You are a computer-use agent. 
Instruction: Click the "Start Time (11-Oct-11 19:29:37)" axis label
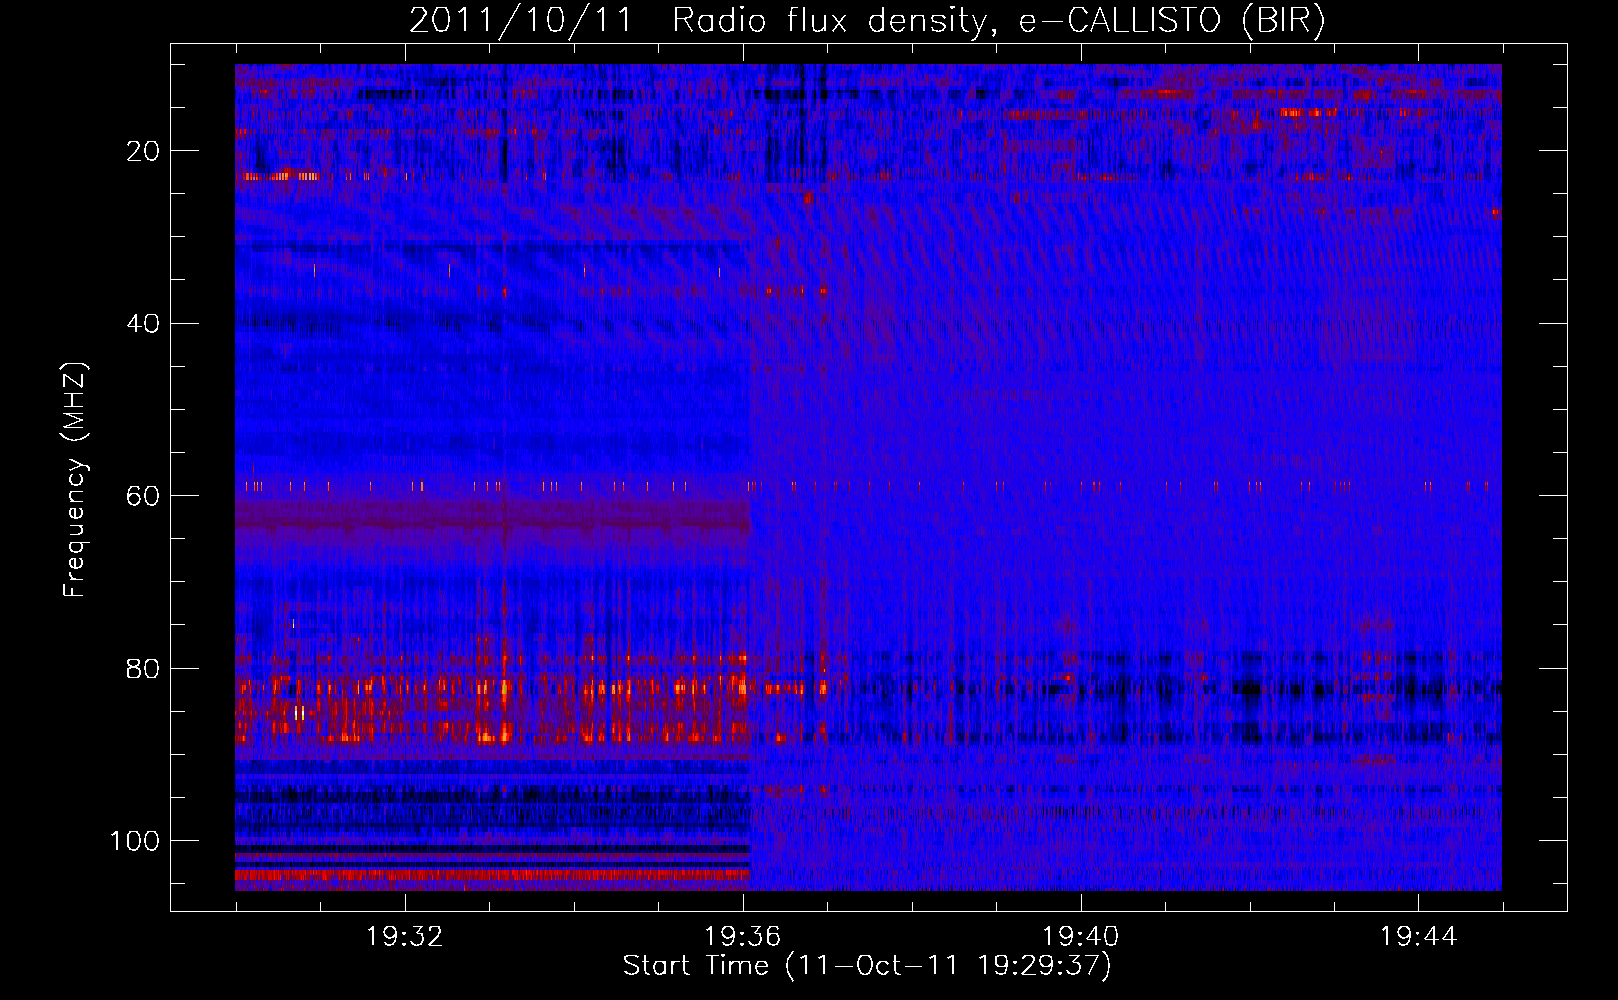point(867,966)
